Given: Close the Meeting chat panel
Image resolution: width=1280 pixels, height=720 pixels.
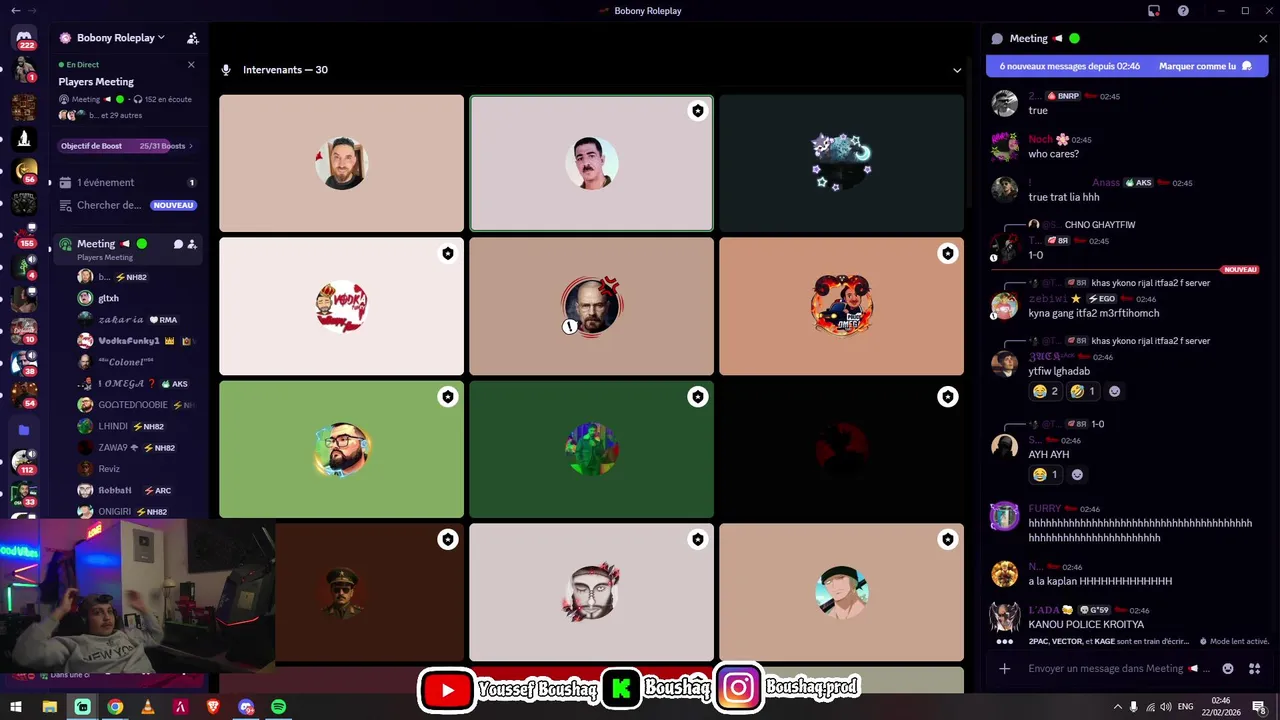Looking at the screenshot, I should coord(1263,38).
